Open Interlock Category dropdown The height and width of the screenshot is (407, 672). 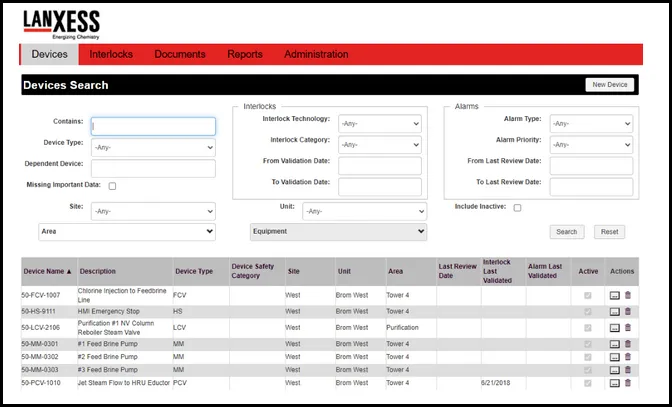[380, 145]
